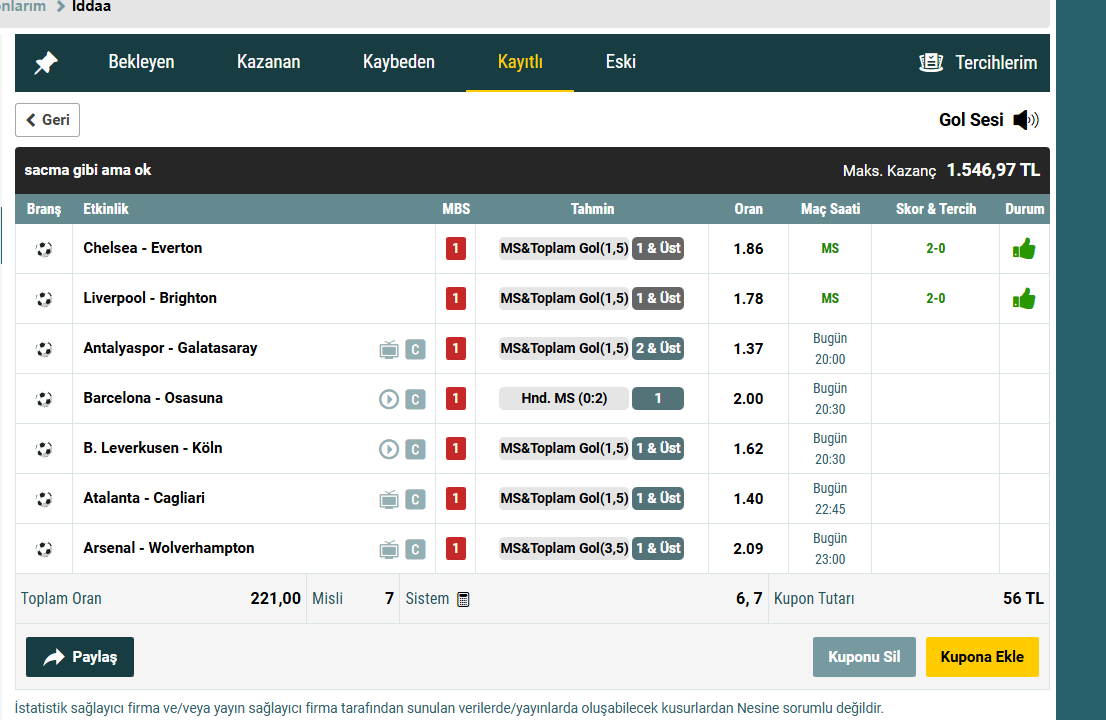Share the coupon with Paylaş
The width and height of the screenshot is (1106, 720).
(x=80, y=657)
